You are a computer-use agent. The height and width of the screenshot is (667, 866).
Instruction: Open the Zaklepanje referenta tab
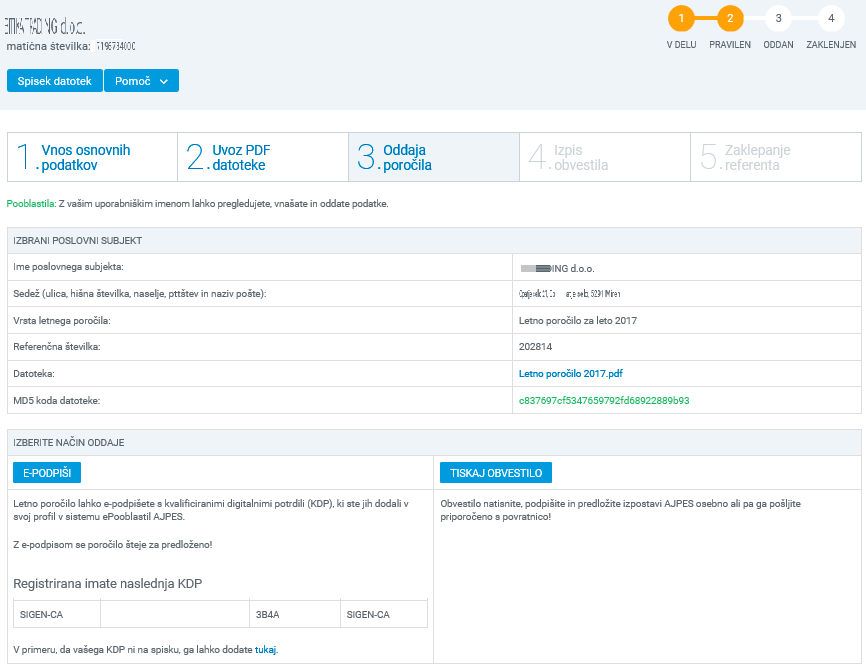[775, 157]
